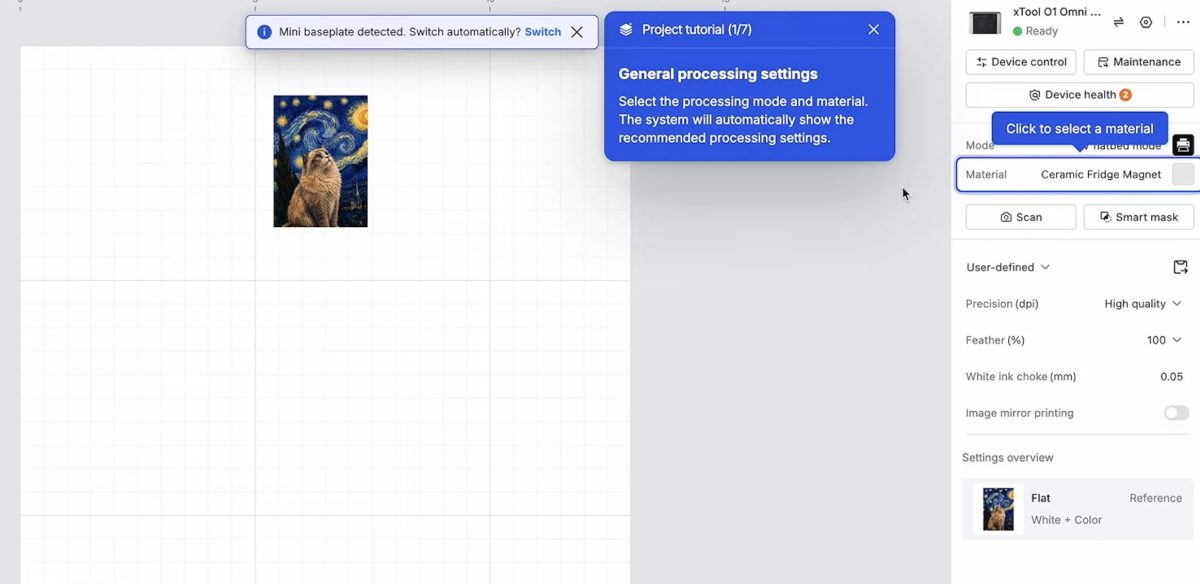Open the hexagon device settings icon

click(x=1146, y=22)
